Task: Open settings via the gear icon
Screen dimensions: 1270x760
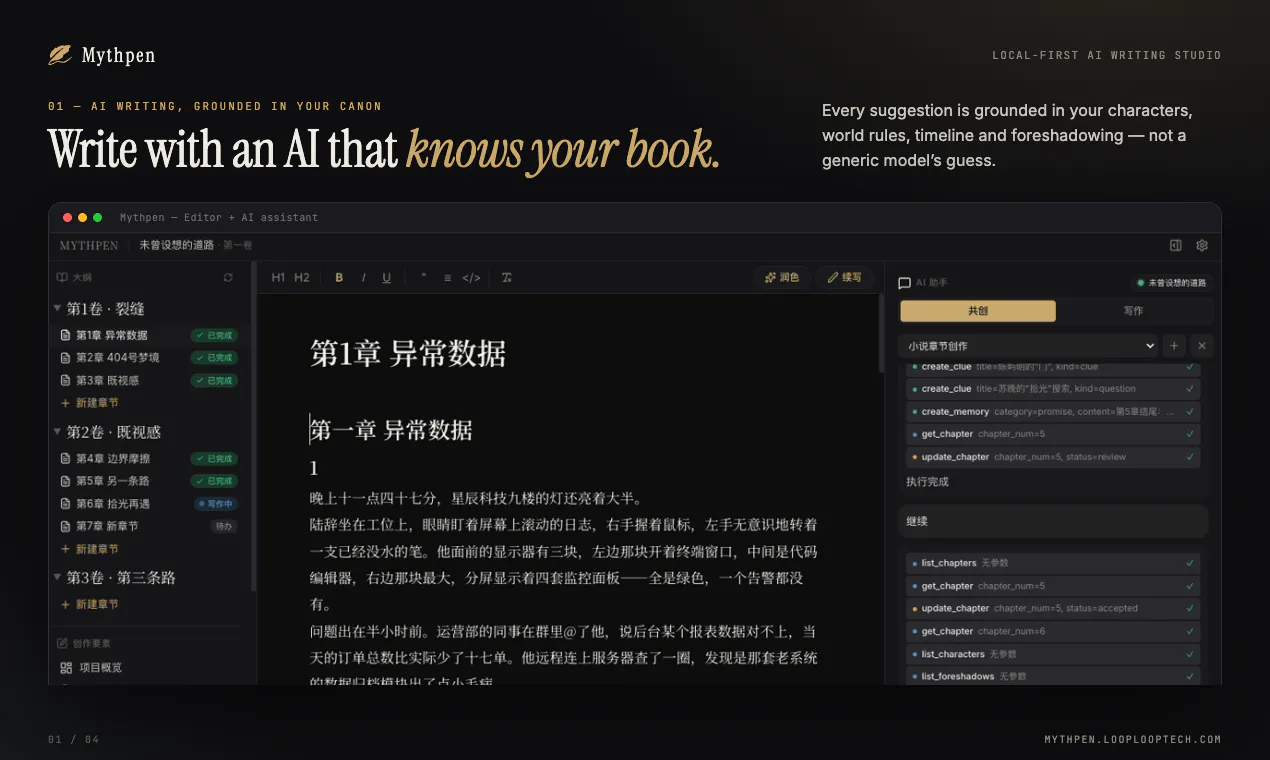Action: coord(1202,245)
